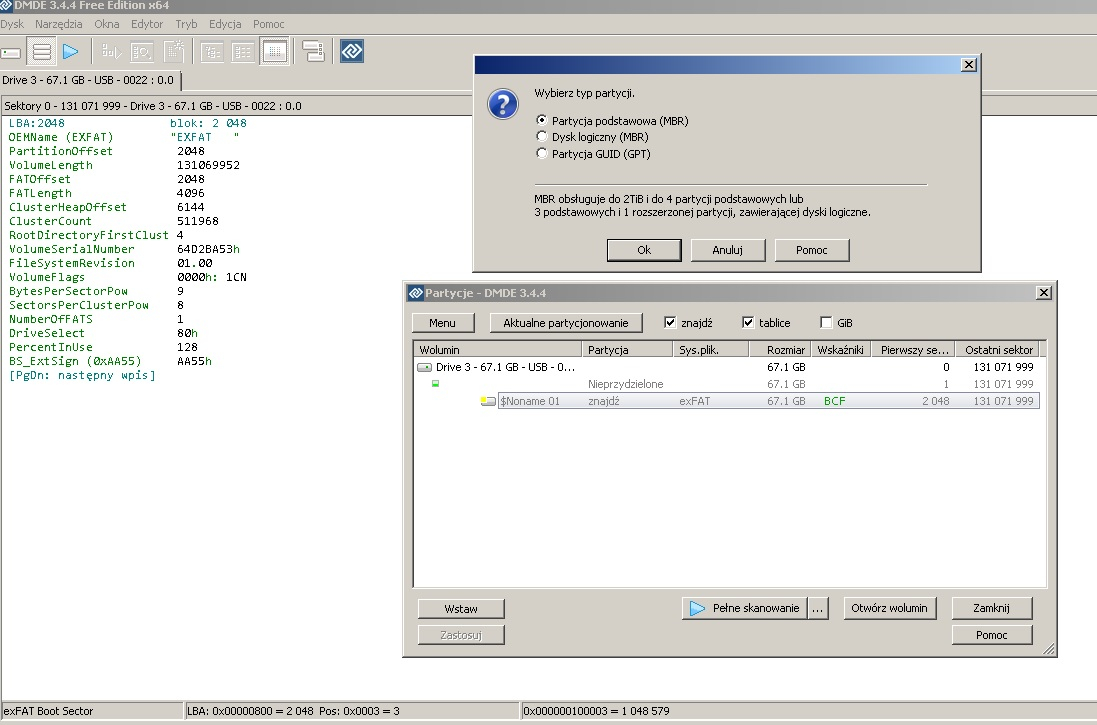Open the Edycja menu
The height and width of the screenshot is (725, 1097).
click(225, 24)
